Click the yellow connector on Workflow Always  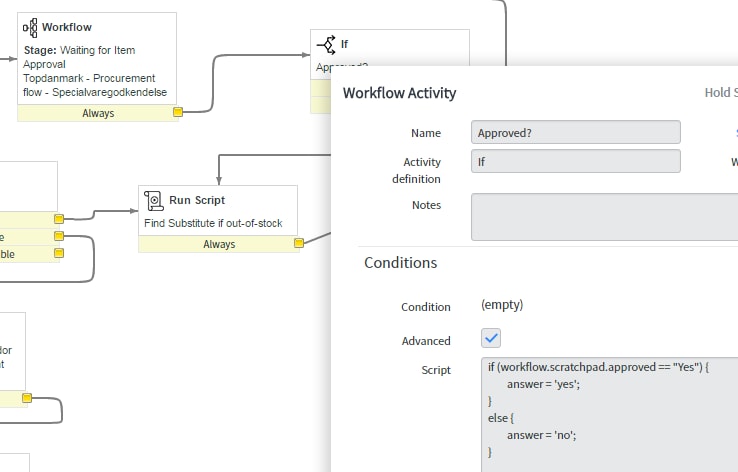[177, 112]
